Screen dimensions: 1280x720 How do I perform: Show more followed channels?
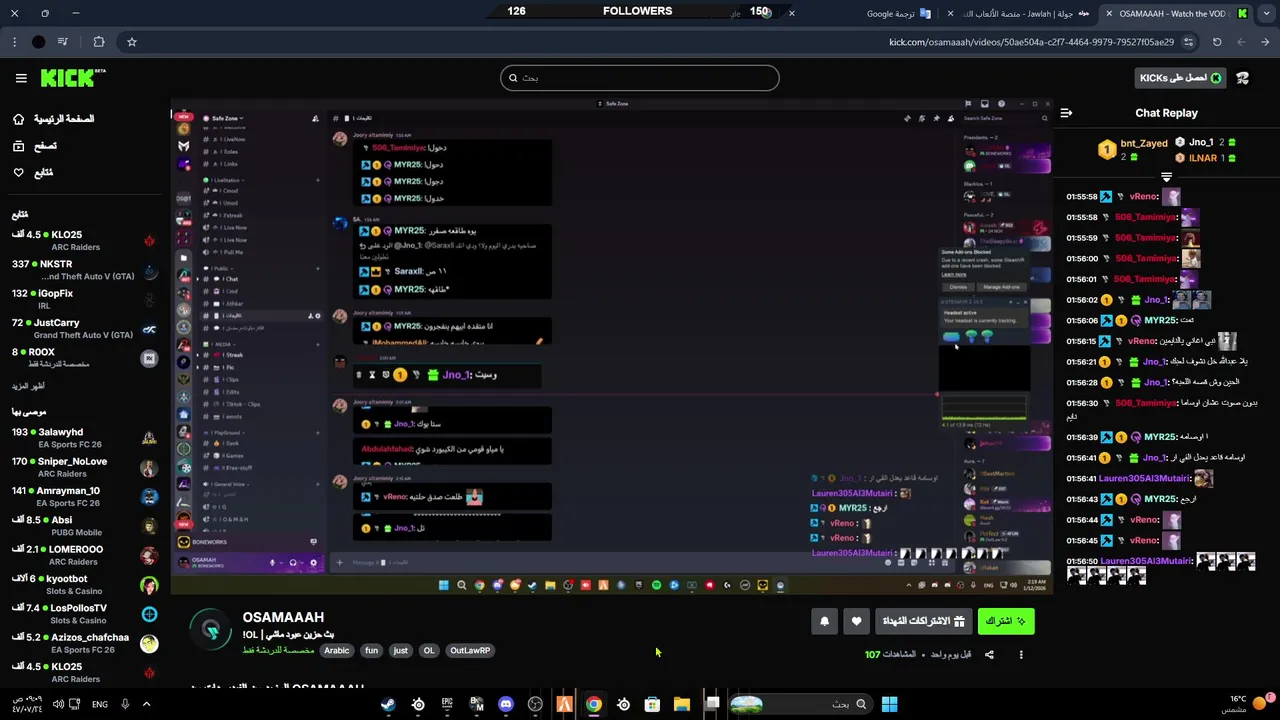point(28,386)
